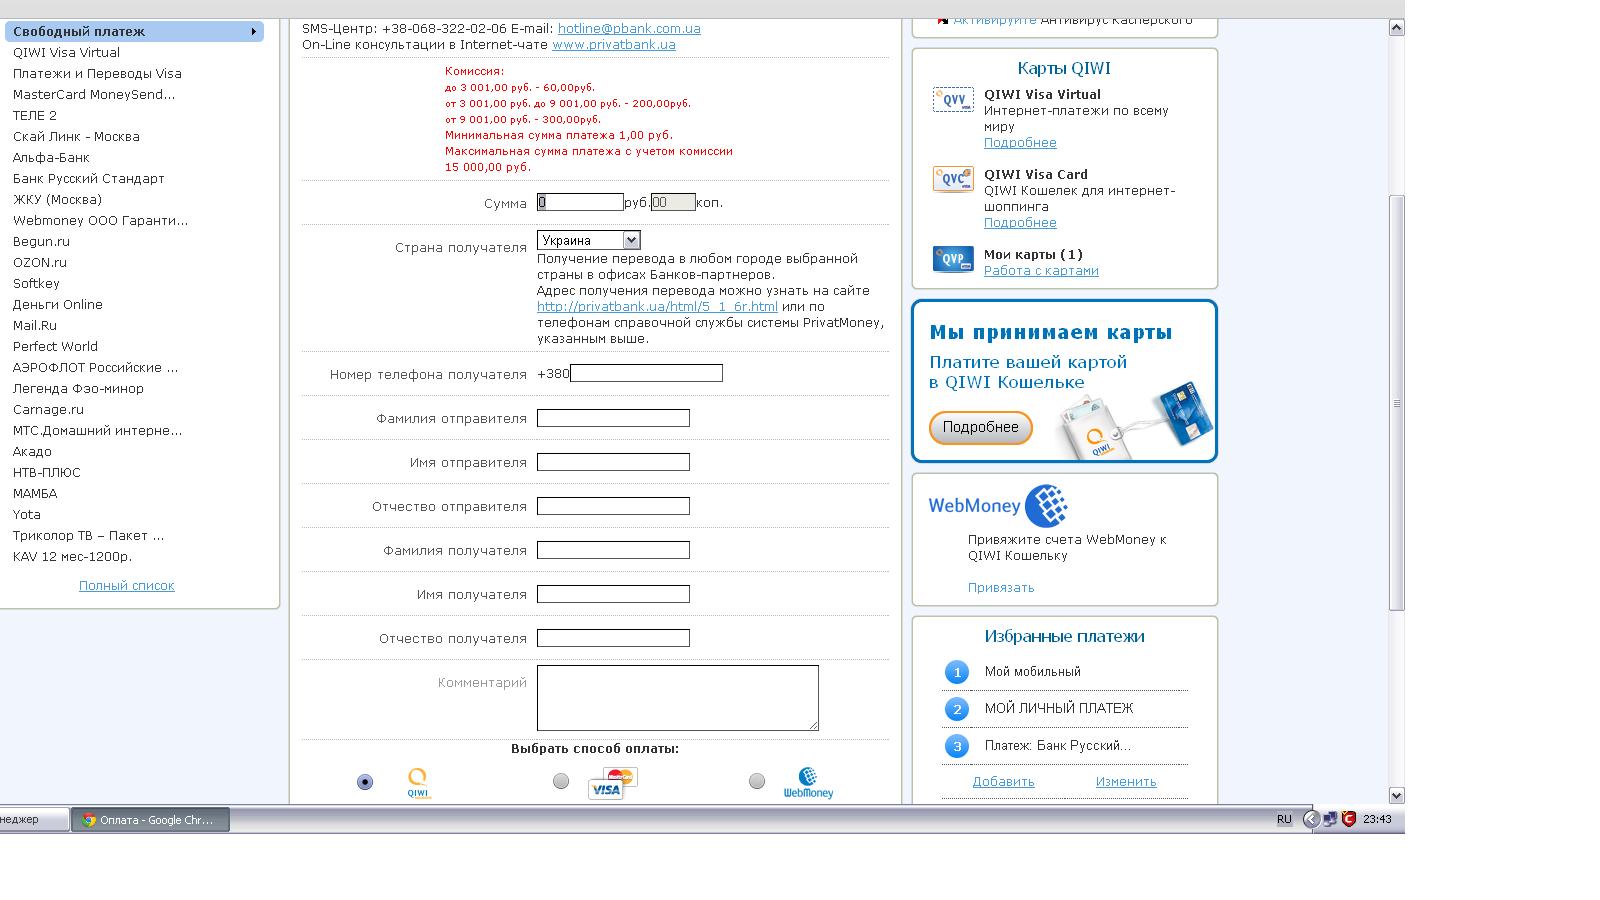The height and width of the screenshot is (900, 1600).
Task: Click the Комментарий text area
Action: 678,698
